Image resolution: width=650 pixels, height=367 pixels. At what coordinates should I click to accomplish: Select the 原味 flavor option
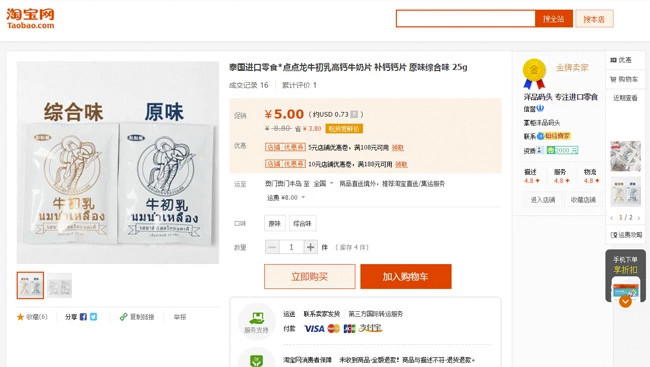(274, 224)
